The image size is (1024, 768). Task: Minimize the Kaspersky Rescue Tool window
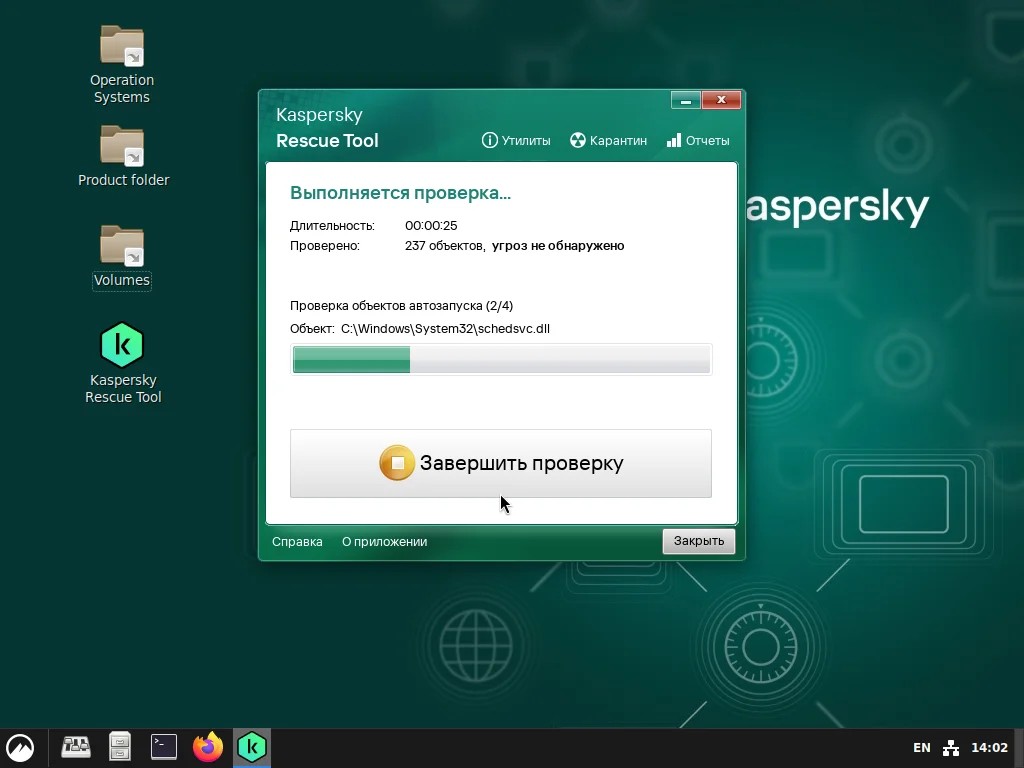tap(686, 101)
